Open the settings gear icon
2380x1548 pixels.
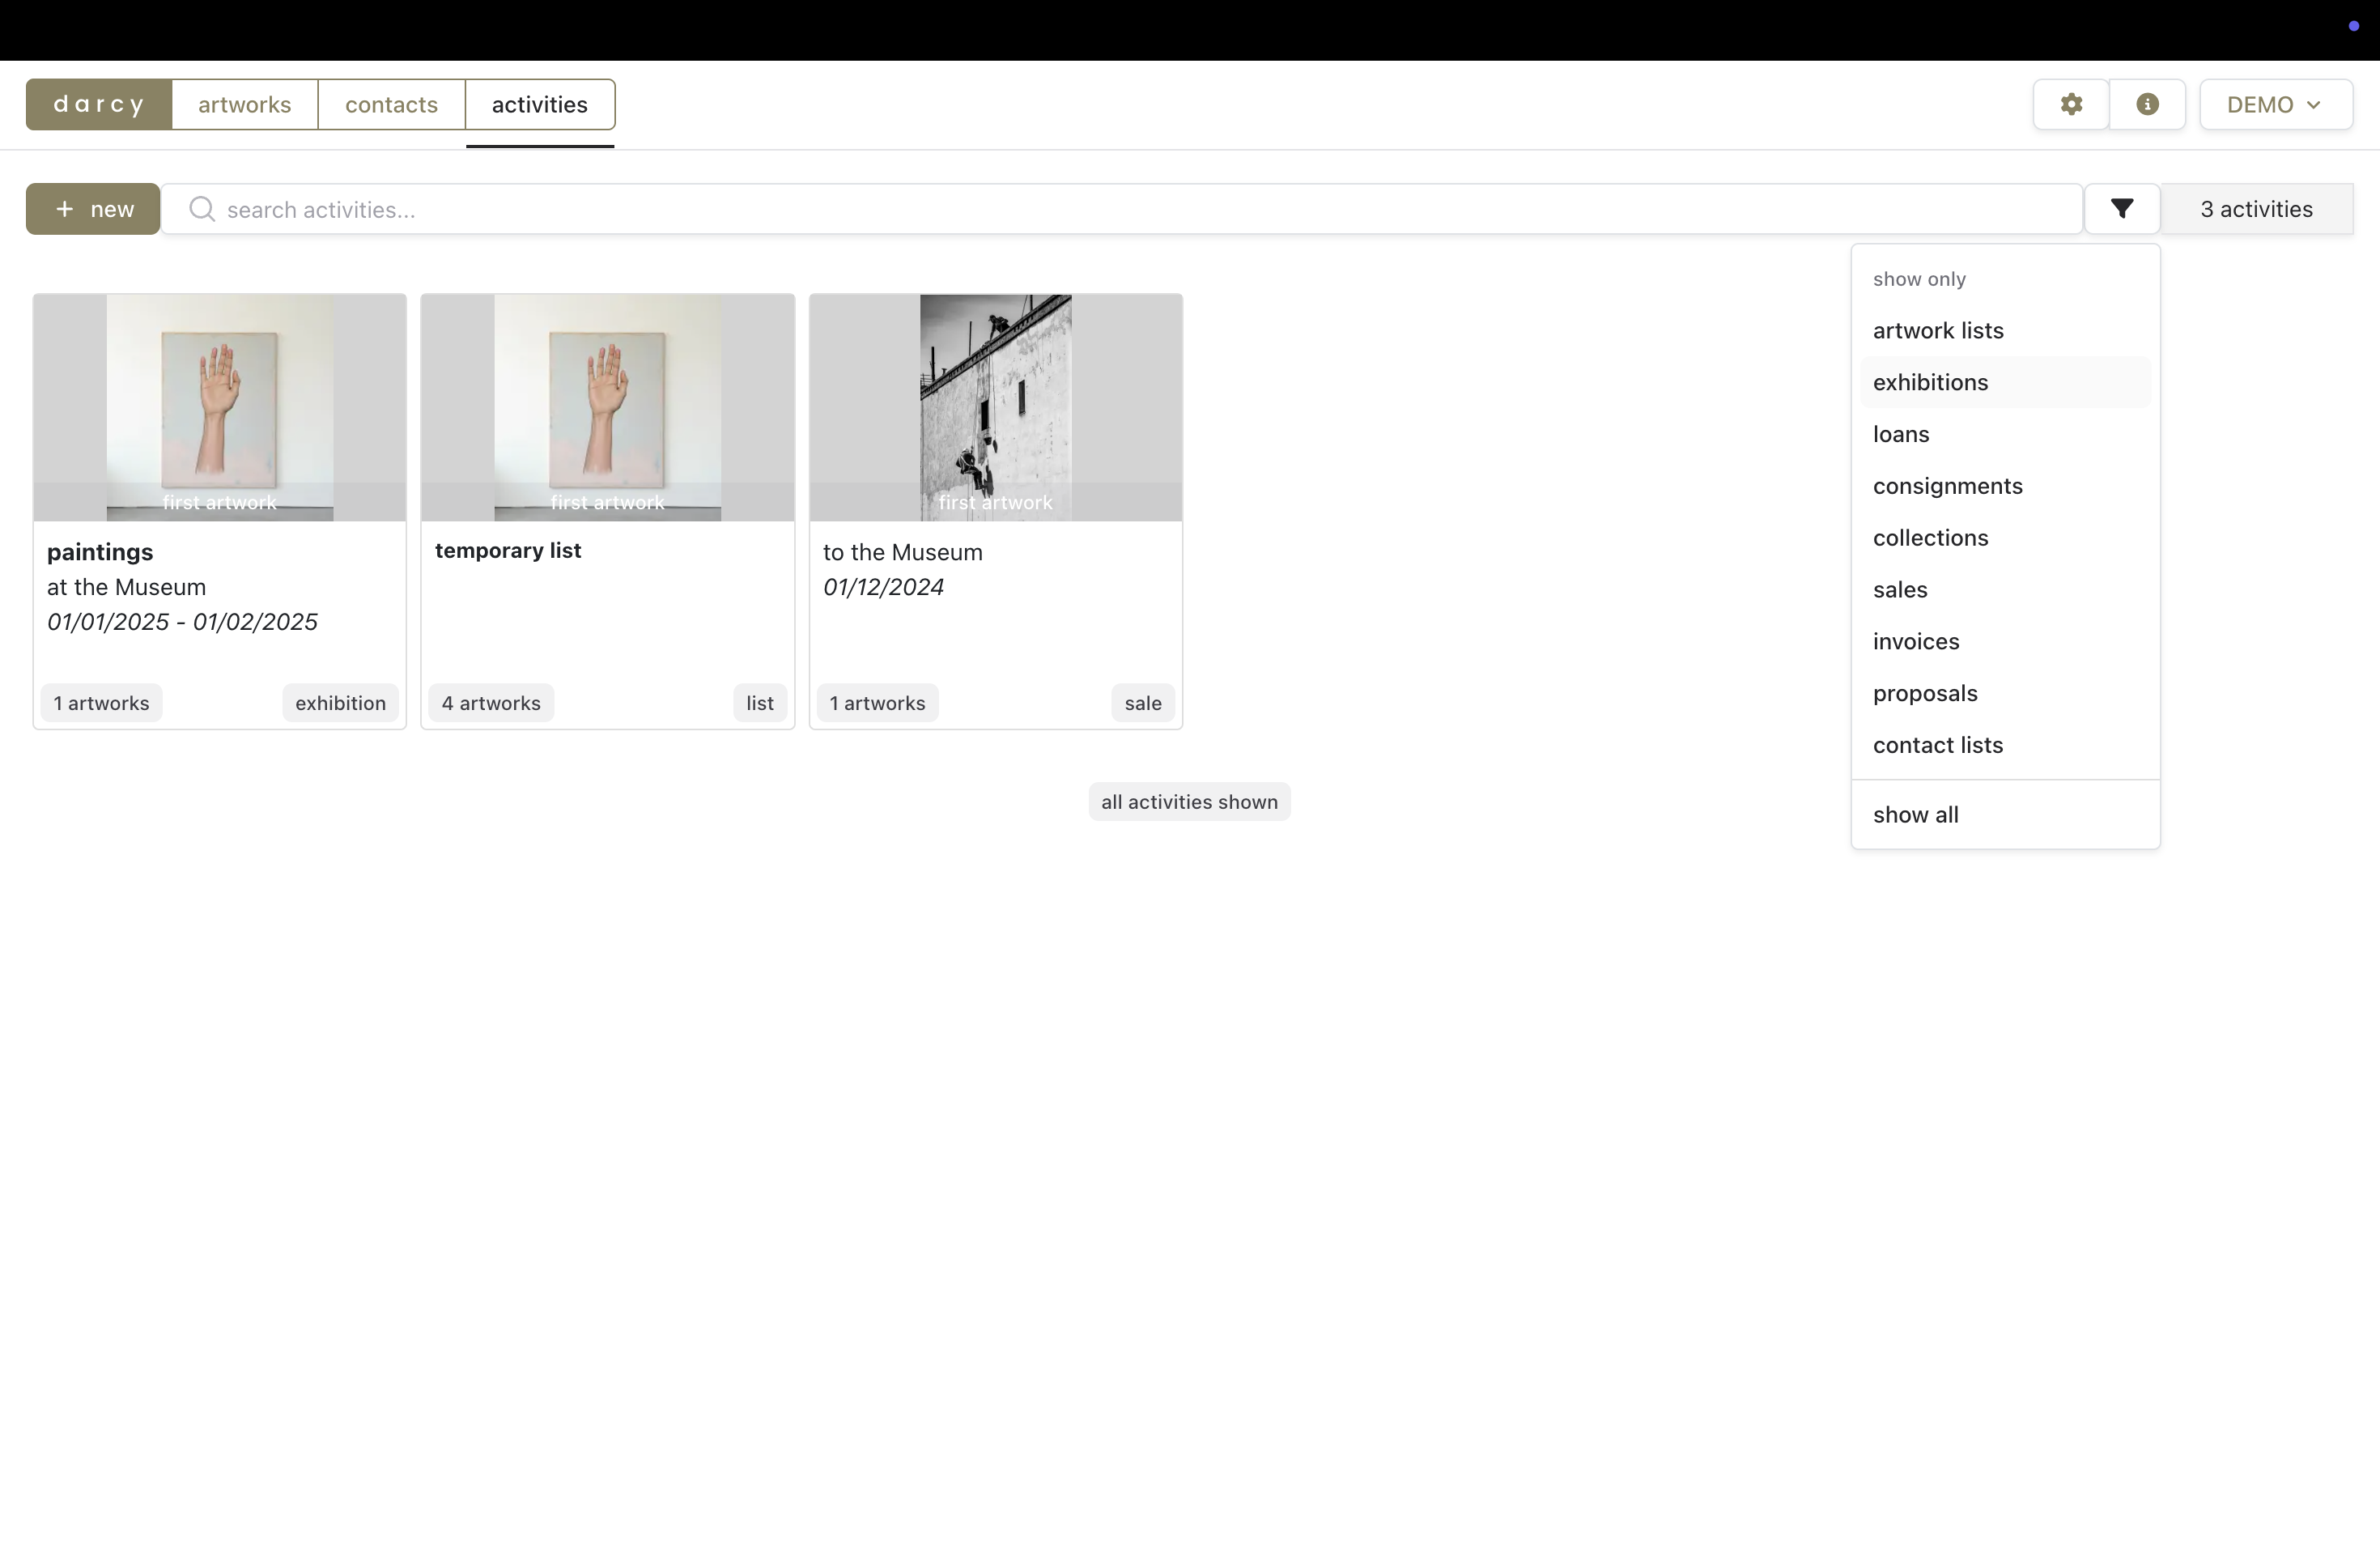pyautogui.click(x=2071, y=104)
